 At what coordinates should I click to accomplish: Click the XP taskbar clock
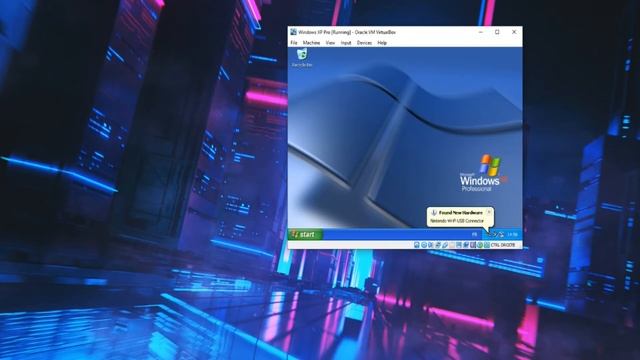(513, 234)
